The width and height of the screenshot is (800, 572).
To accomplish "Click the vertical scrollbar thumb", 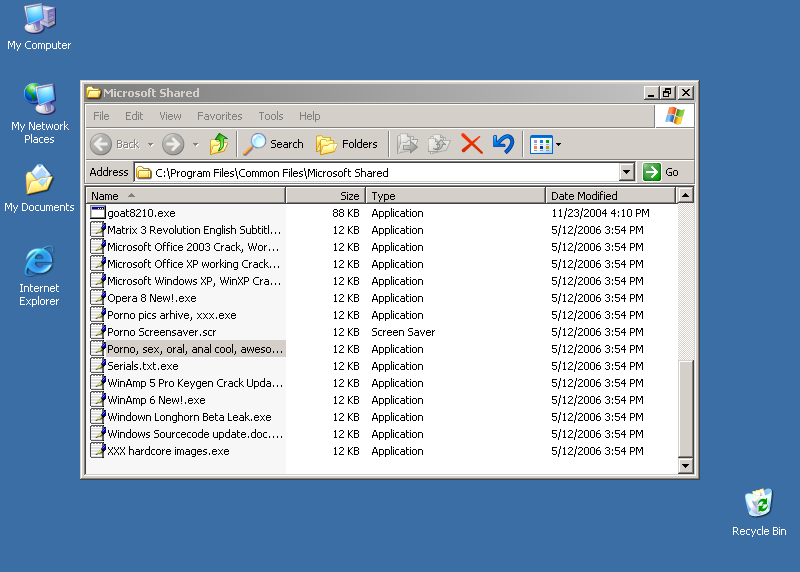I will 686,408.
